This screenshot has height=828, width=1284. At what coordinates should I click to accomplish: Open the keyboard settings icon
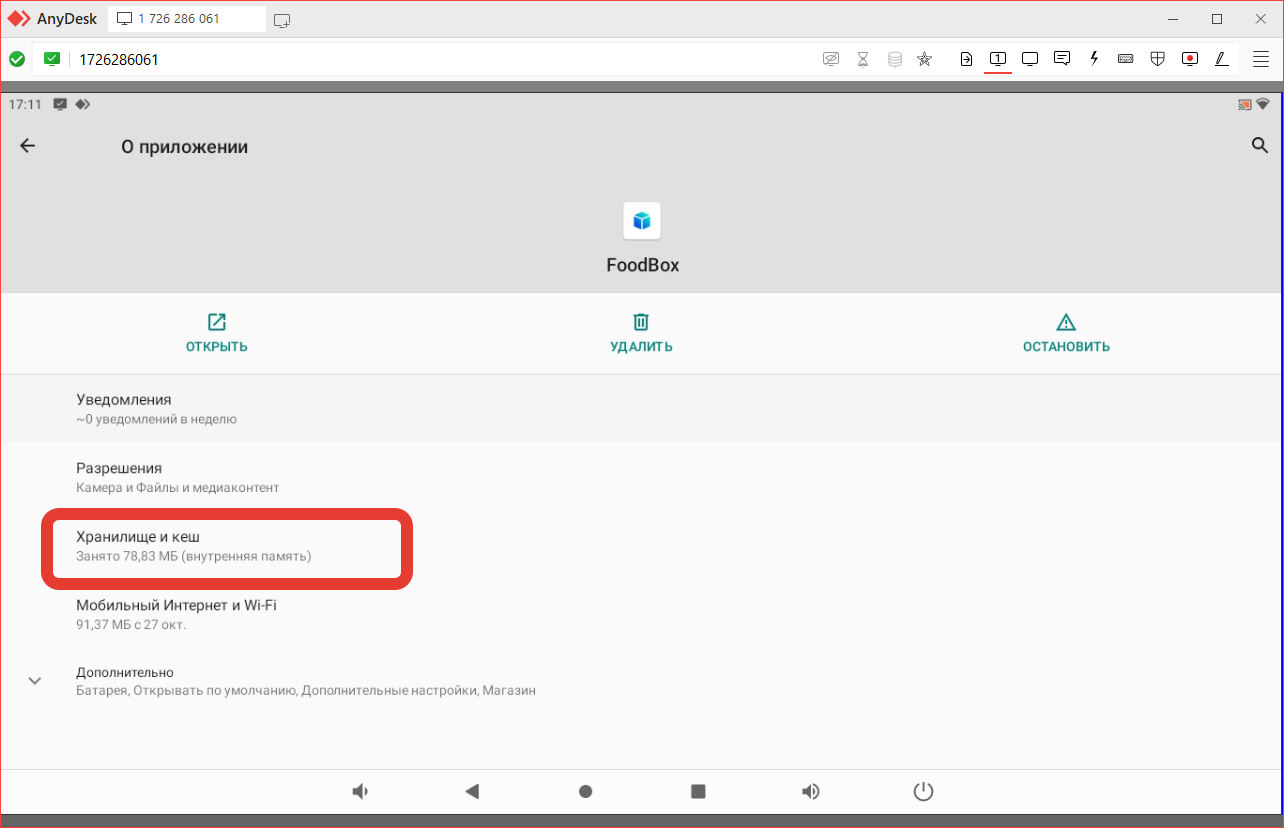click(x=1126, y=59)
